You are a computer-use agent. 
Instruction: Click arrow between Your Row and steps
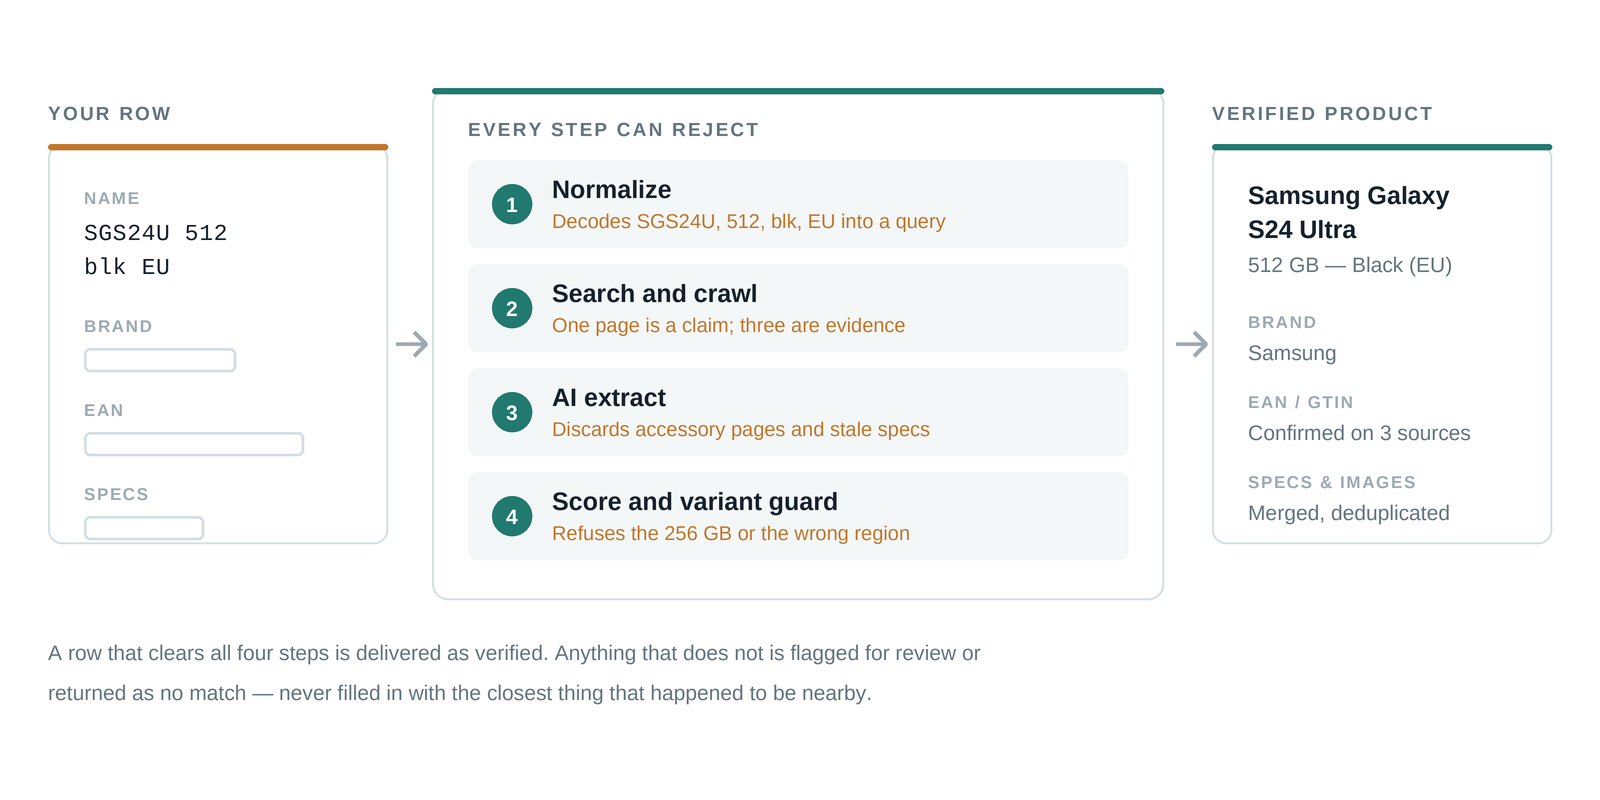coord(412,344)
